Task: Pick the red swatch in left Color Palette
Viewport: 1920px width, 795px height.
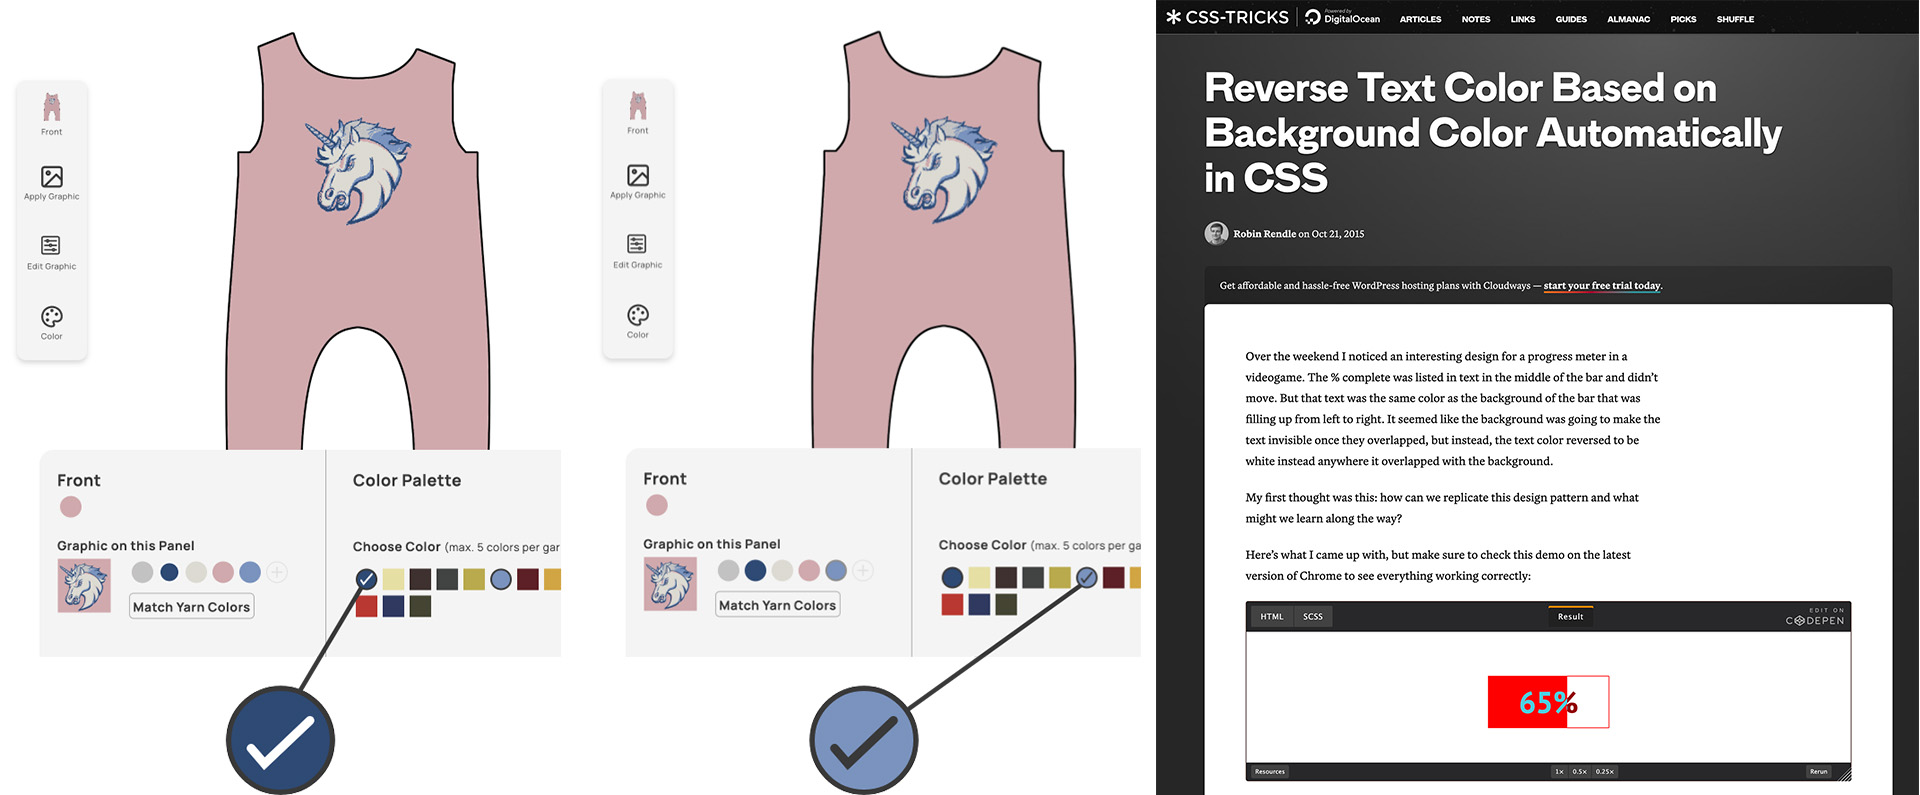Action: point(367,606)
